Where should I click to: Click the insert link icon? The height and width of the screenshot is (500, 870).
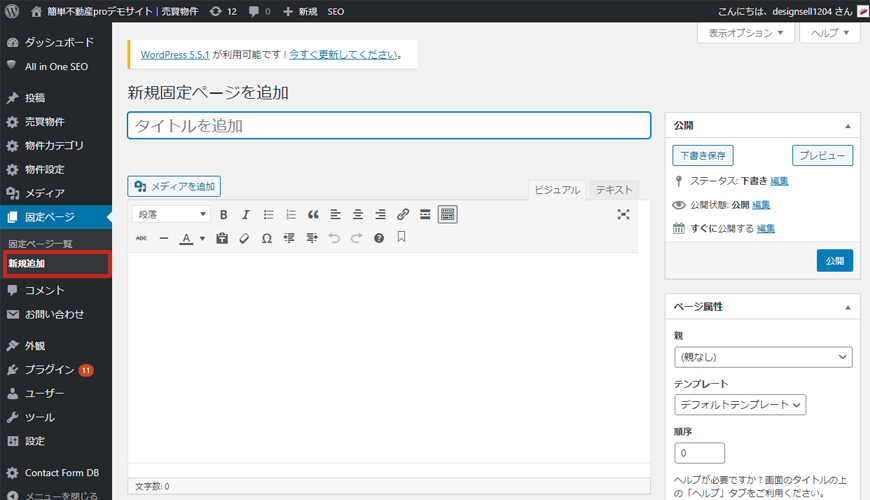pos(403,214)
